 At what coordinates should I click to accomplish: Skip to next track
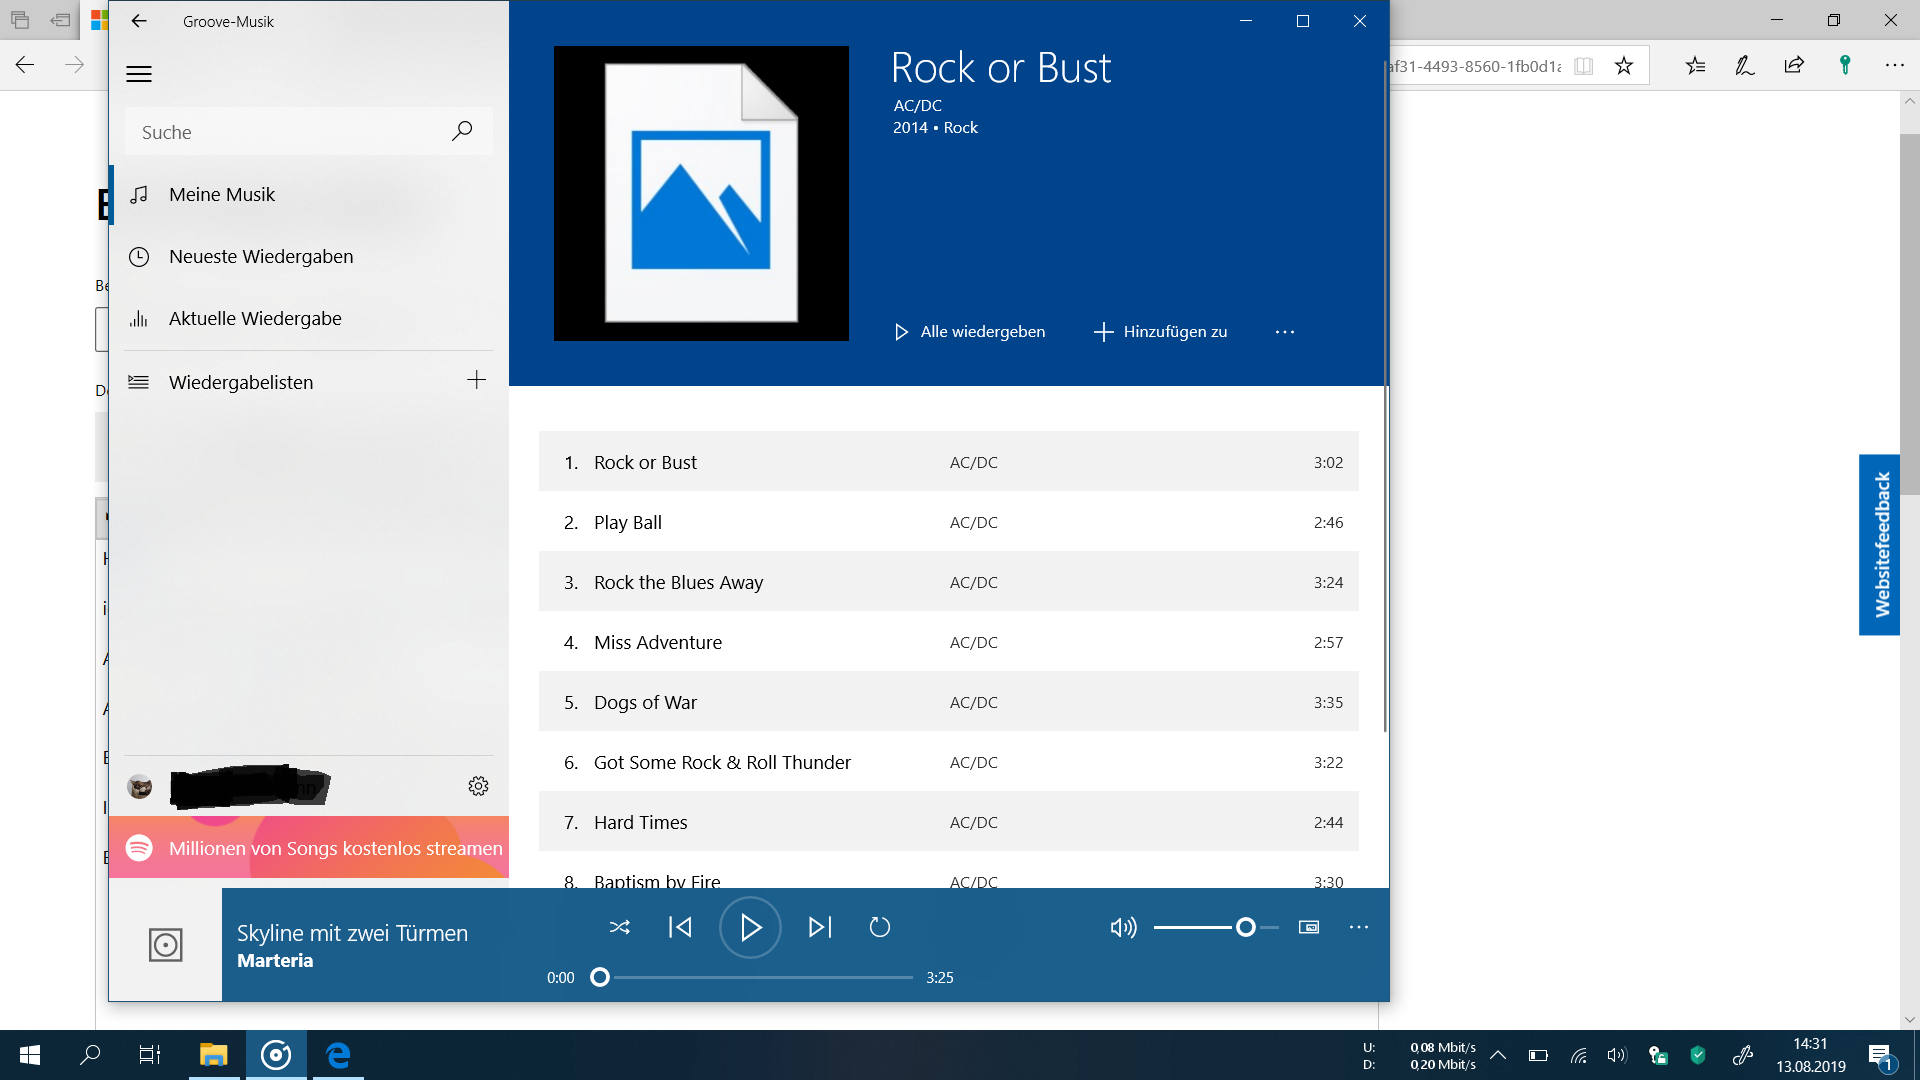point(820,927)
